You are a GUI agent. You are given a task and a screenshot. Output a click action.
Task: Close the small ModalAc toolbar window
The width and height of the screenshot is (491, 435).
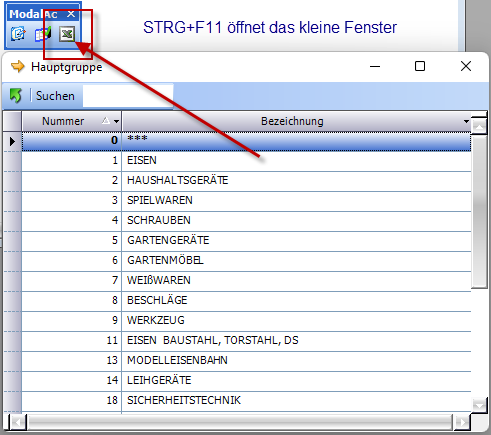(71, 14)
